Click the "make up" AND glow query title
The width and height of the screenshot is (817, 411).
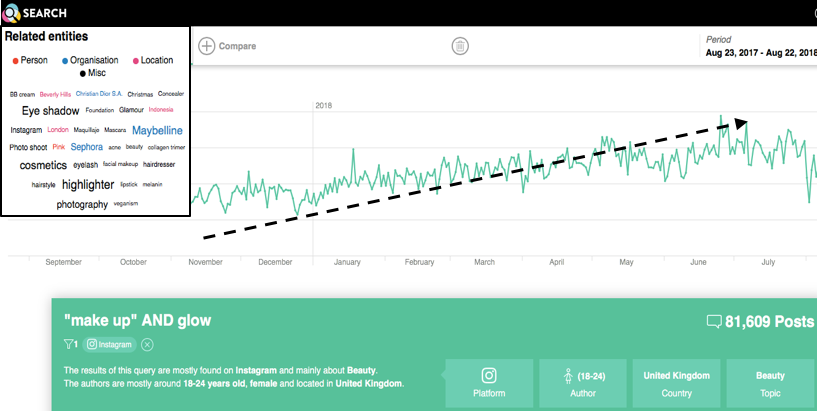pos(138,320)
